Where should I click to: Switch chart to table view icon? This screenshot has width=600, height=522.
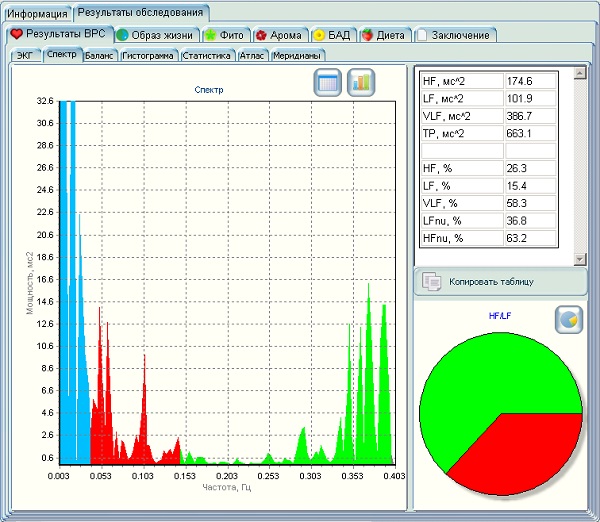327,82
